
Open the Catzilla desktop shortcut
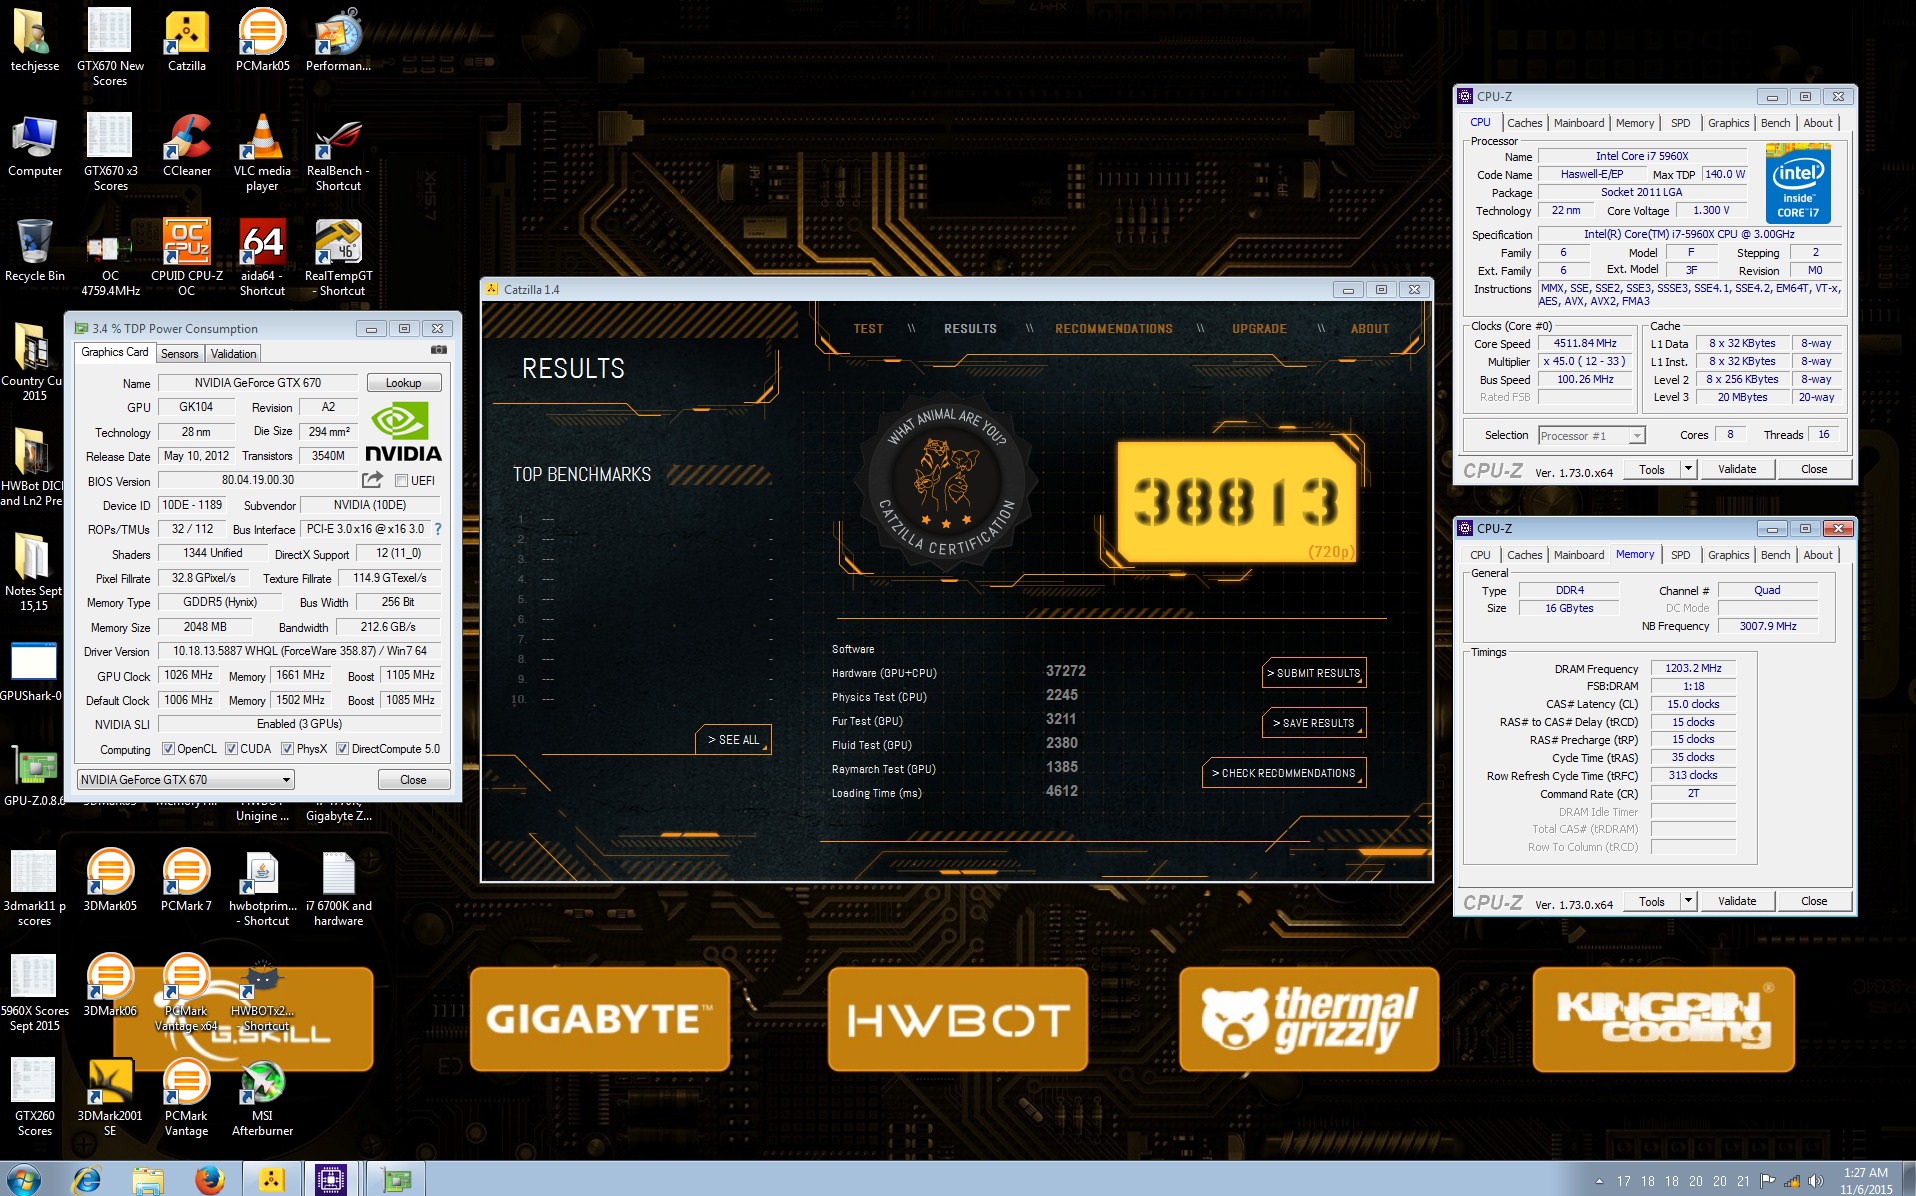click(186, 41)
